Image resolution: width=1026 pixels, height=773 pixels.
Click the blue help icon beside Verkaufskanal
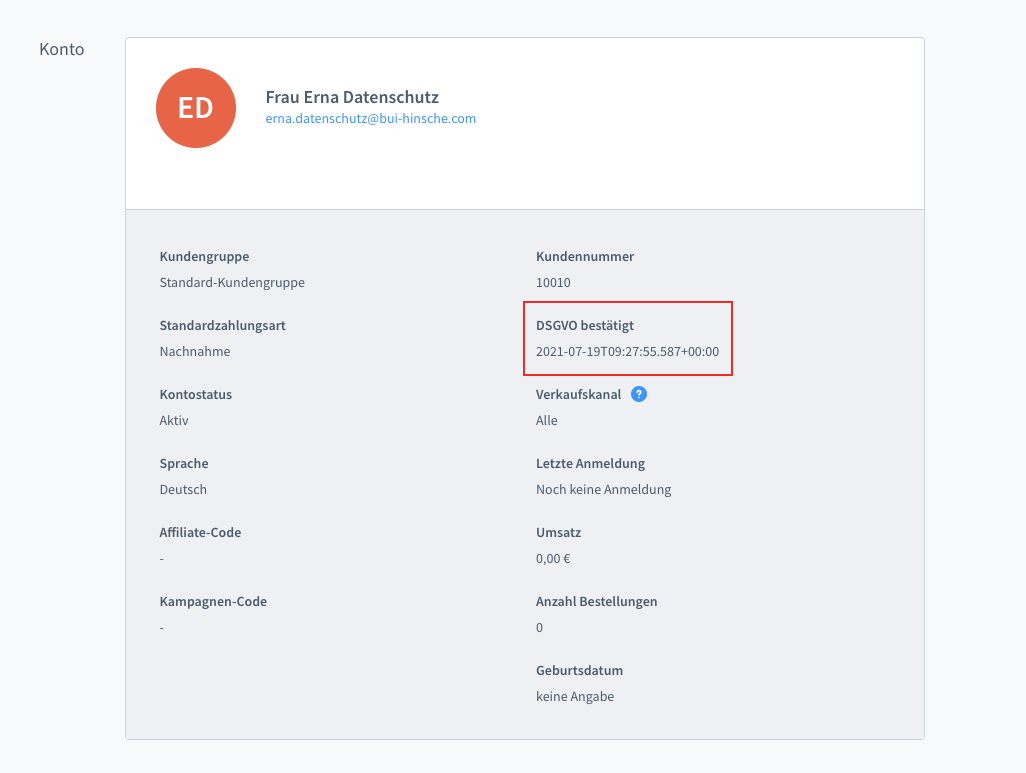tap(639, 394)
